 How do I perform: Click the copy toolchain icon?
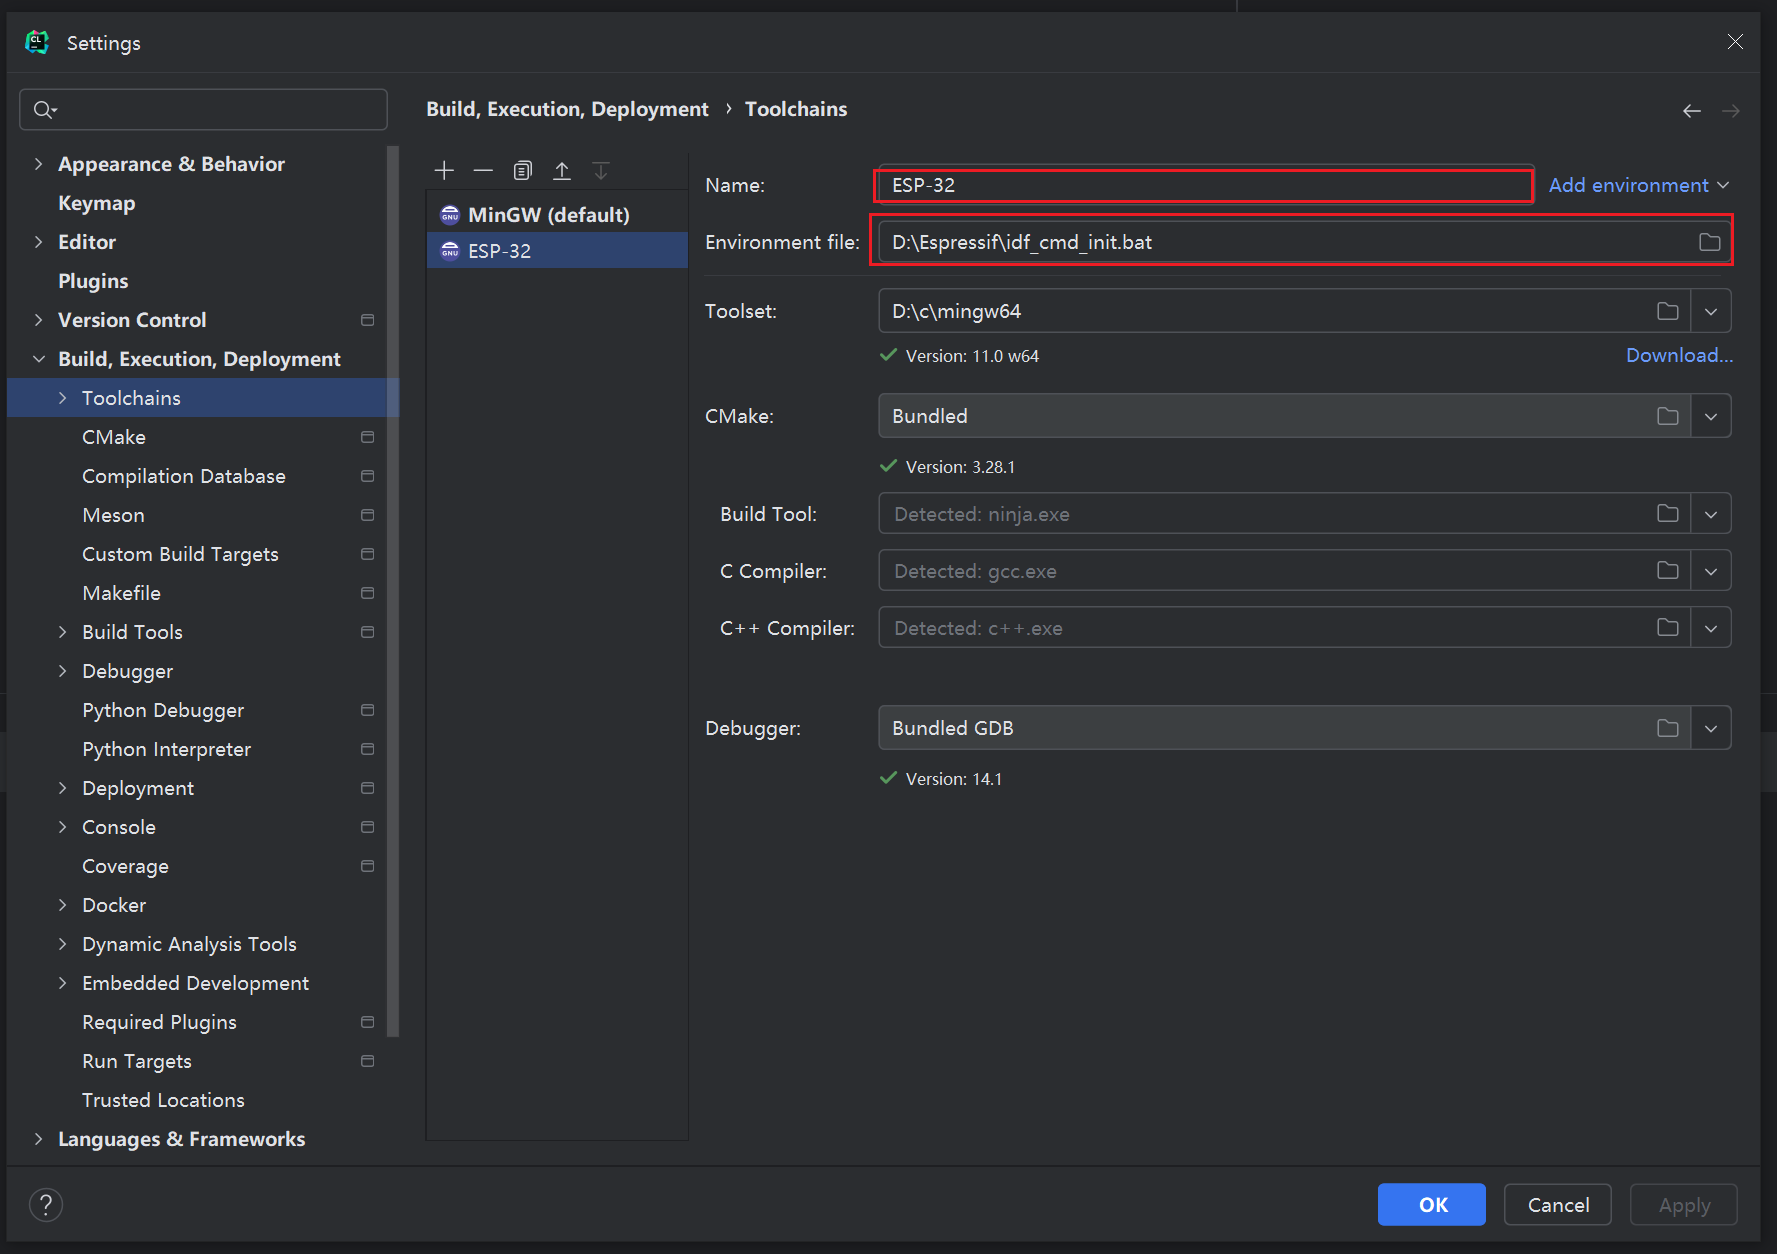(522, 171)
